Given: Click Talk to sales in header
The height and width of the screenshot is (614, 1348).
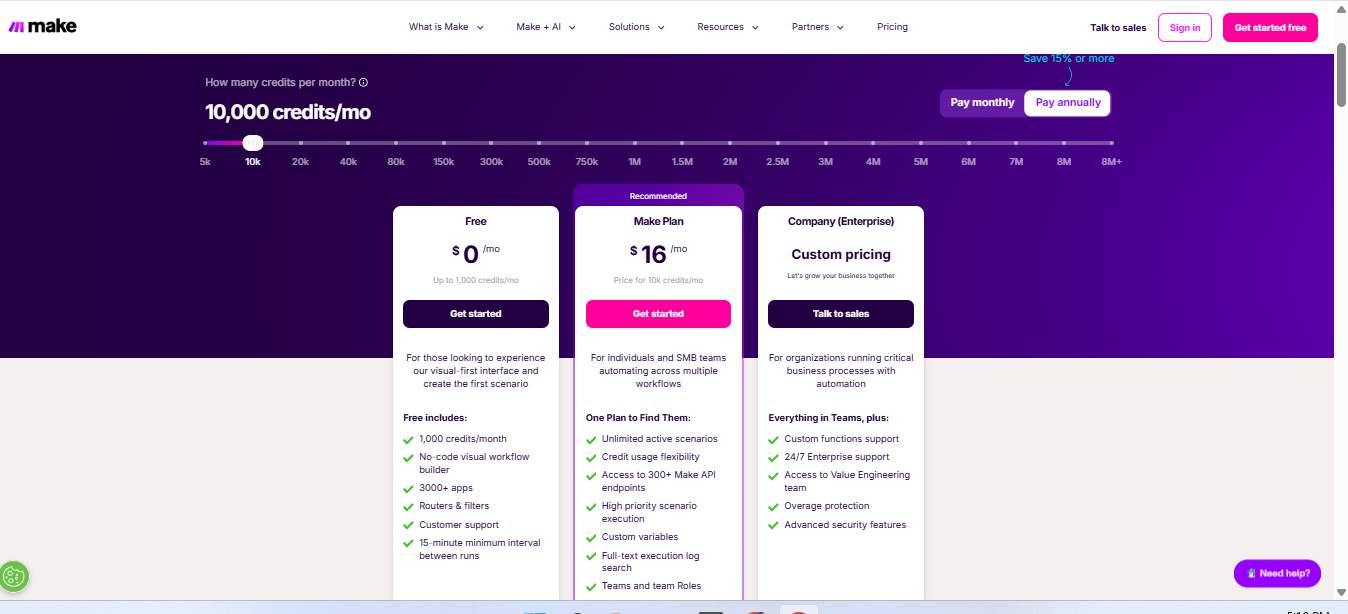Looking at the screenshot, I should coord(1118,28).
